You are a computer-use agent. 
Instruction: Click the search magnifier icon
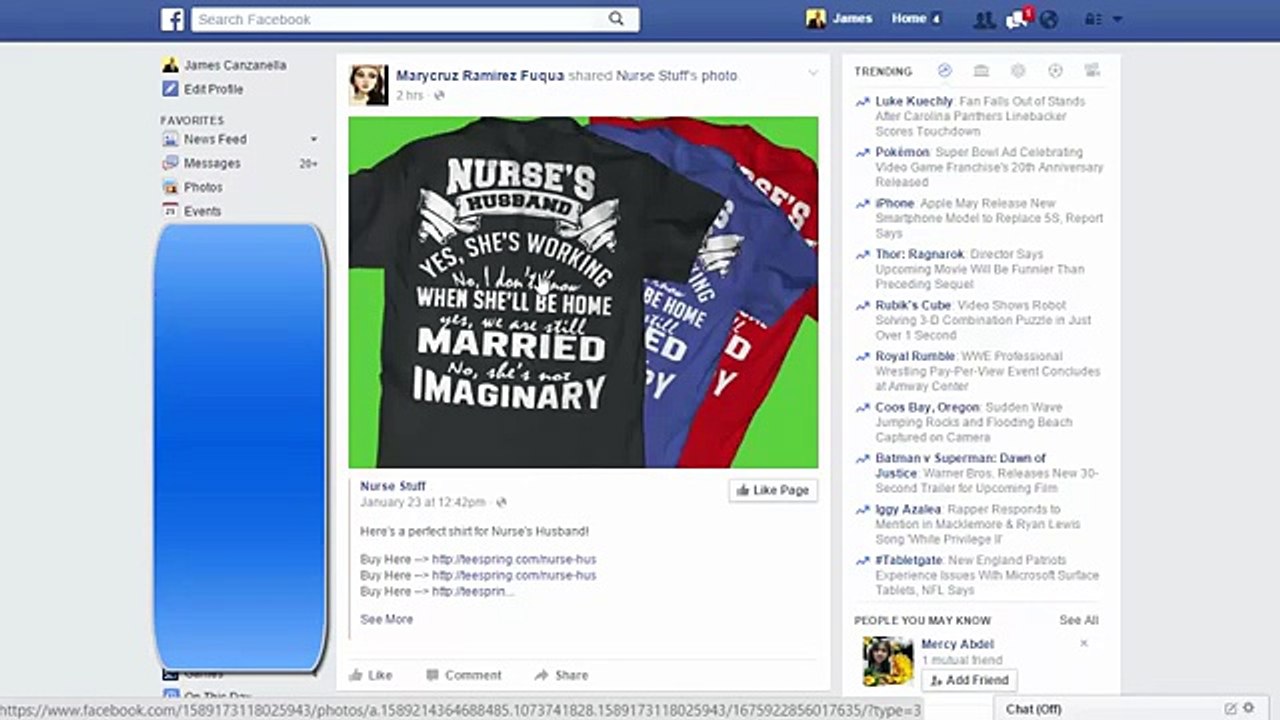coord(617,18)
